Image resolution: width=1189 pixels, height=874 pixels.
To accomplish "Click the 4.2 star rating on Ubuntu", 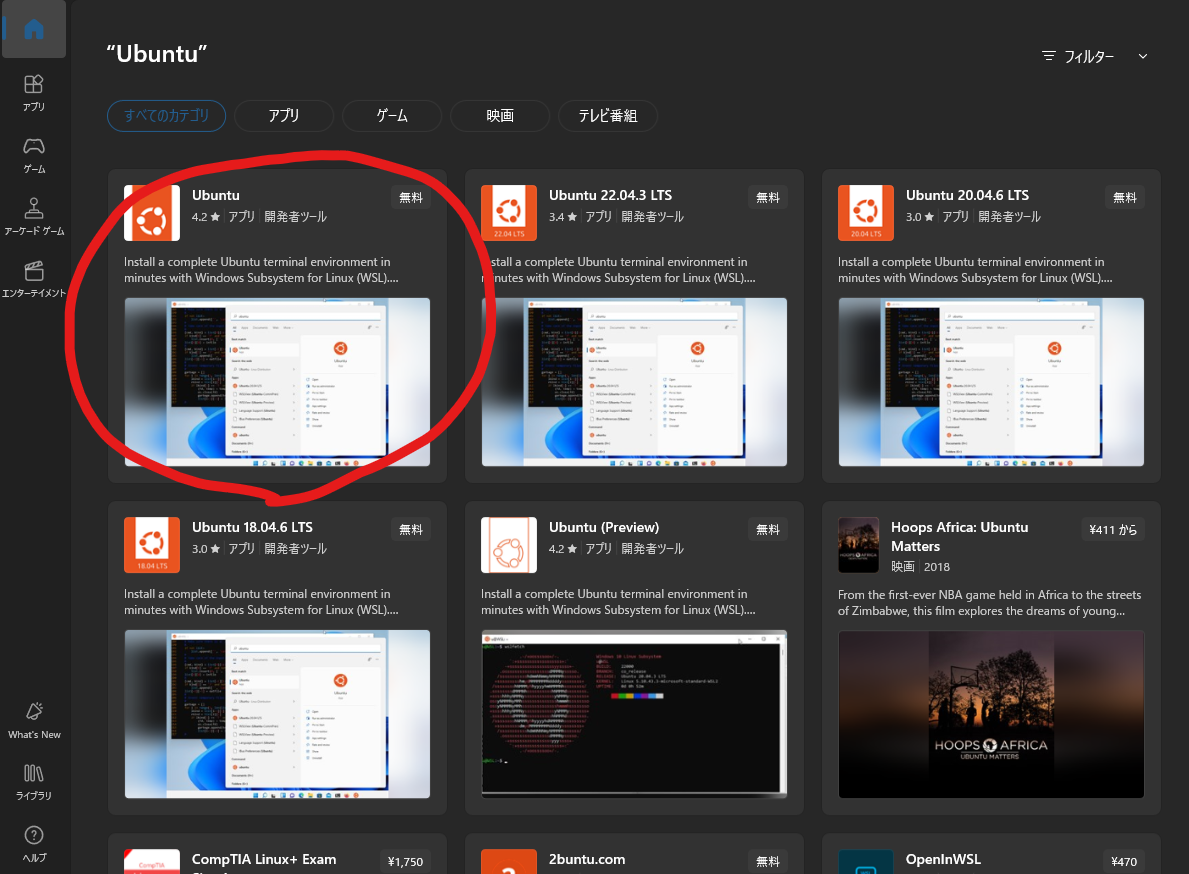I will tap(205, 217).
